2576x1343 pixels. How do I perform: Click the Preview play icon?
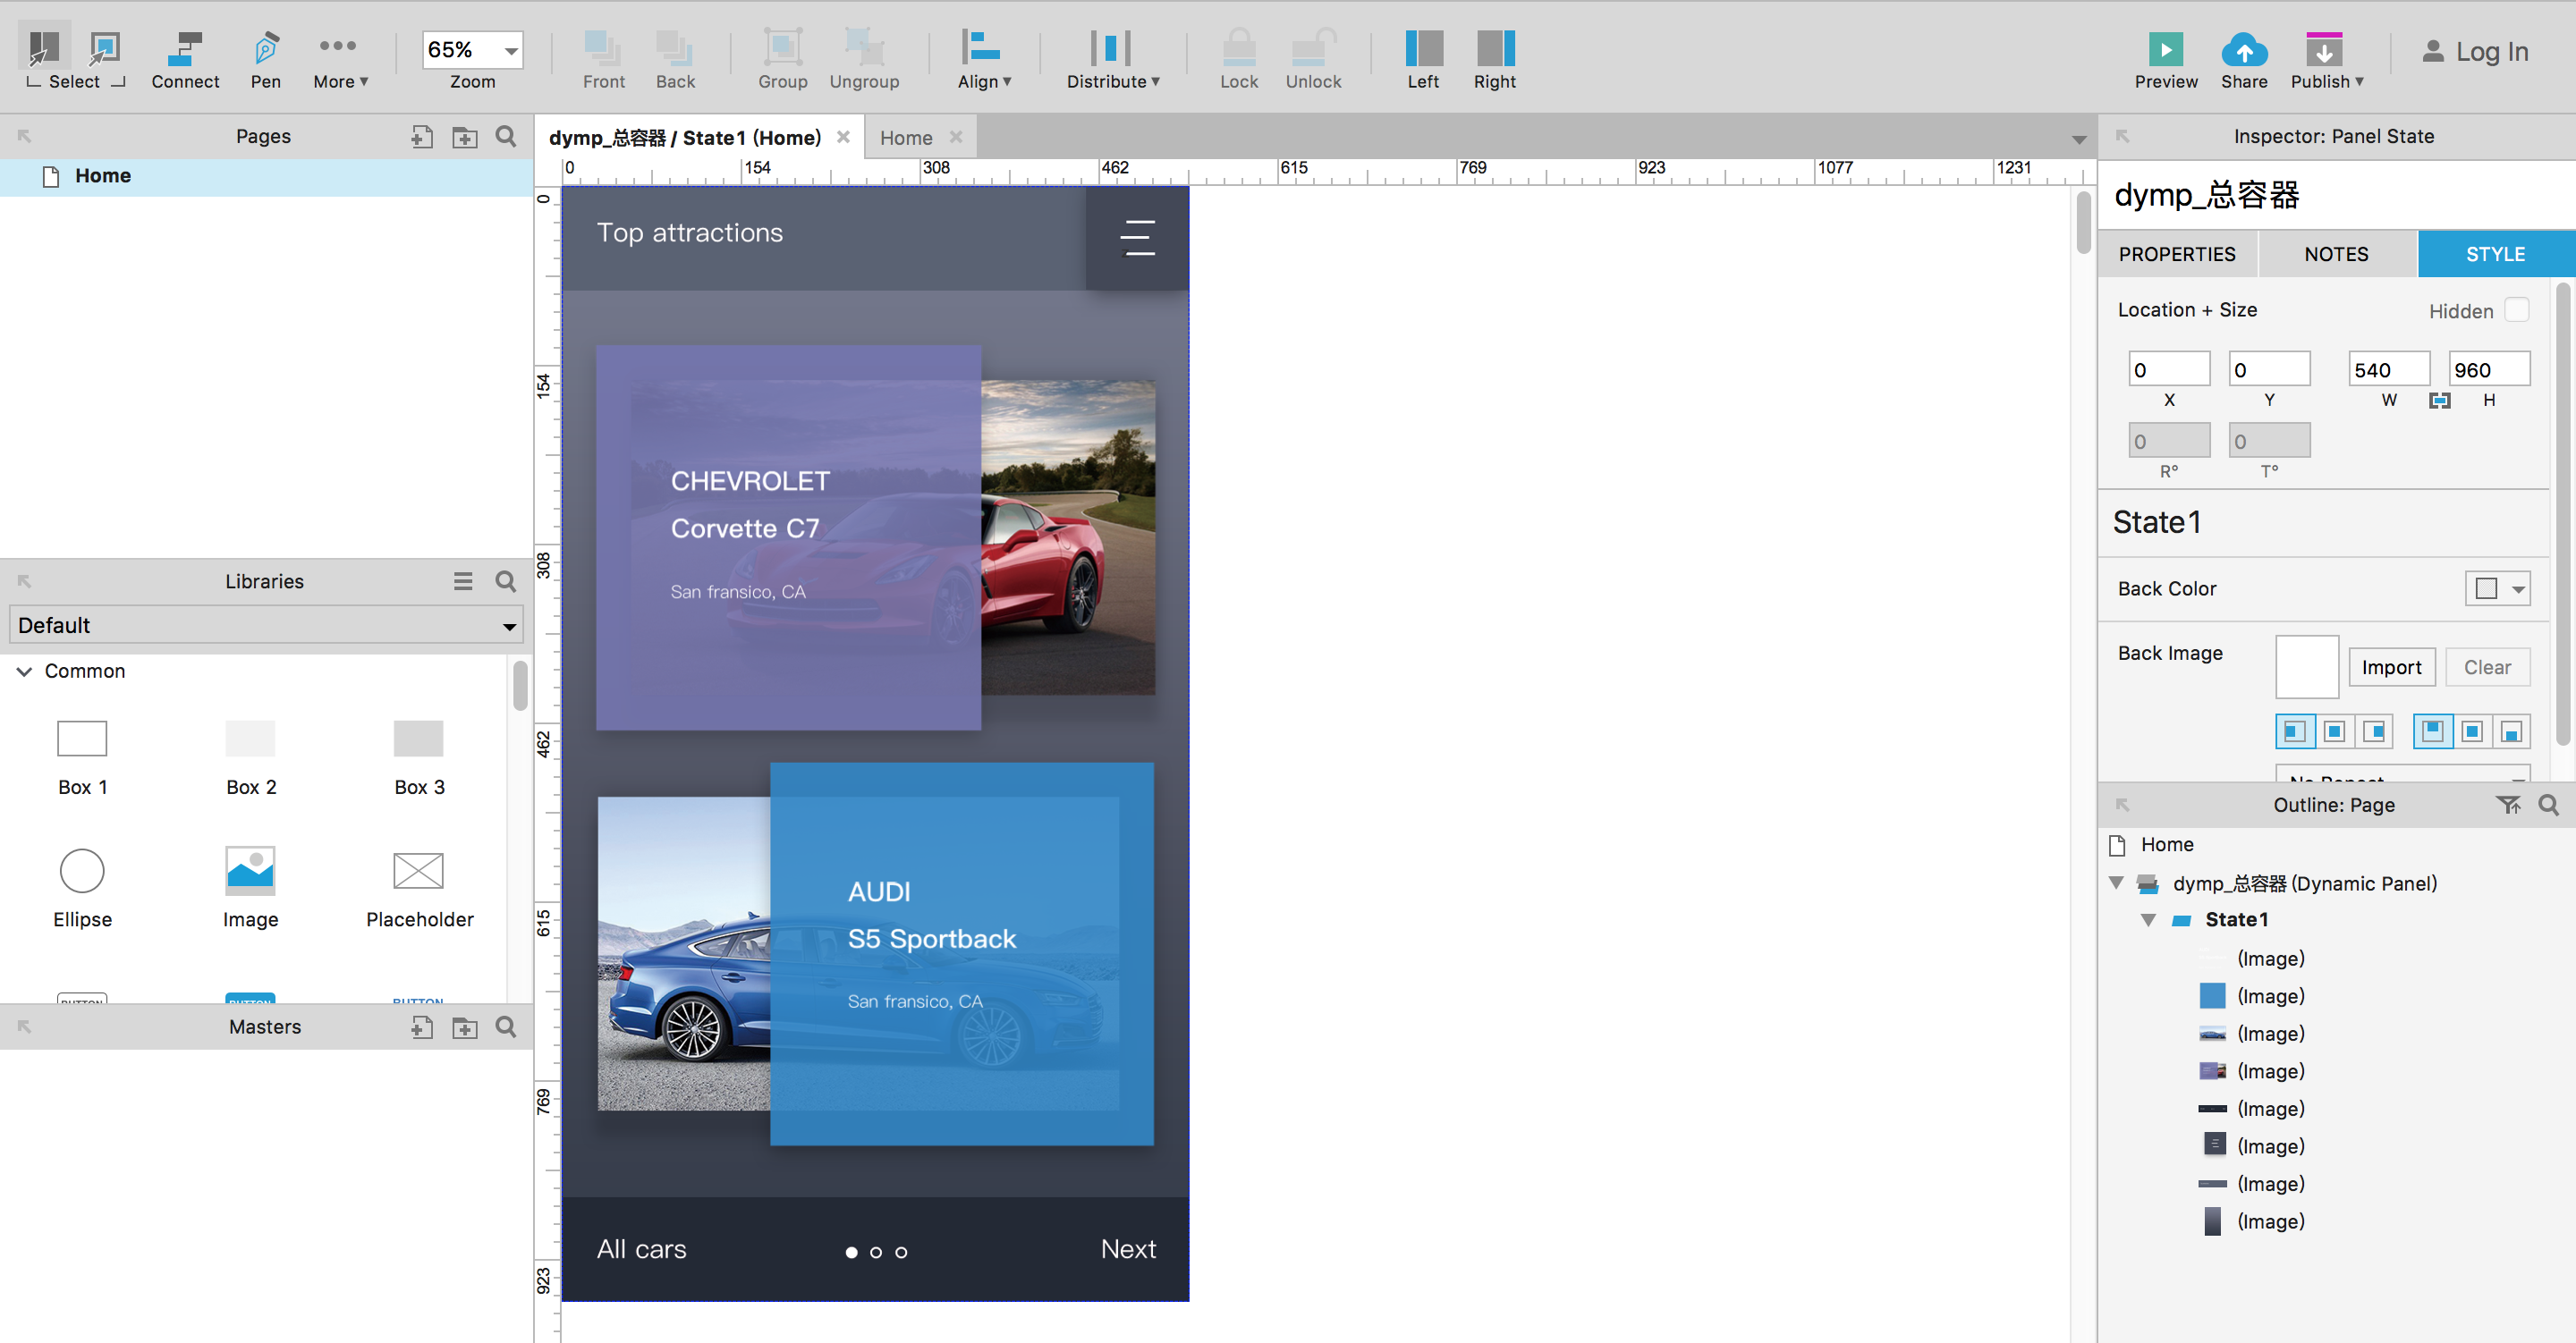coord(2165,49)
